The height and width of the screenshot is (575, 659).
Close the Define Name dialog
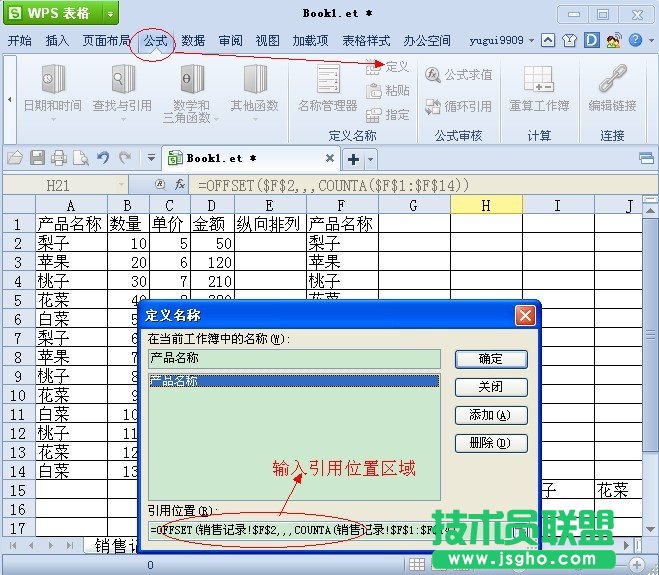tap(525, 316)
